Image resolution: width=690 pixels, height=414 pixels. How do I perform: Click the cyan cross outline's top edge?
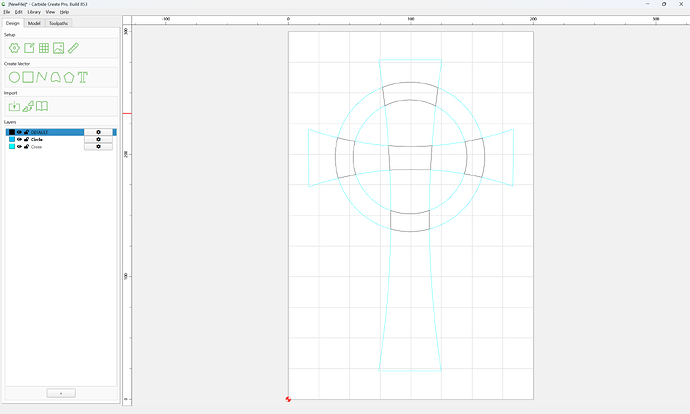tap(410, 60)
